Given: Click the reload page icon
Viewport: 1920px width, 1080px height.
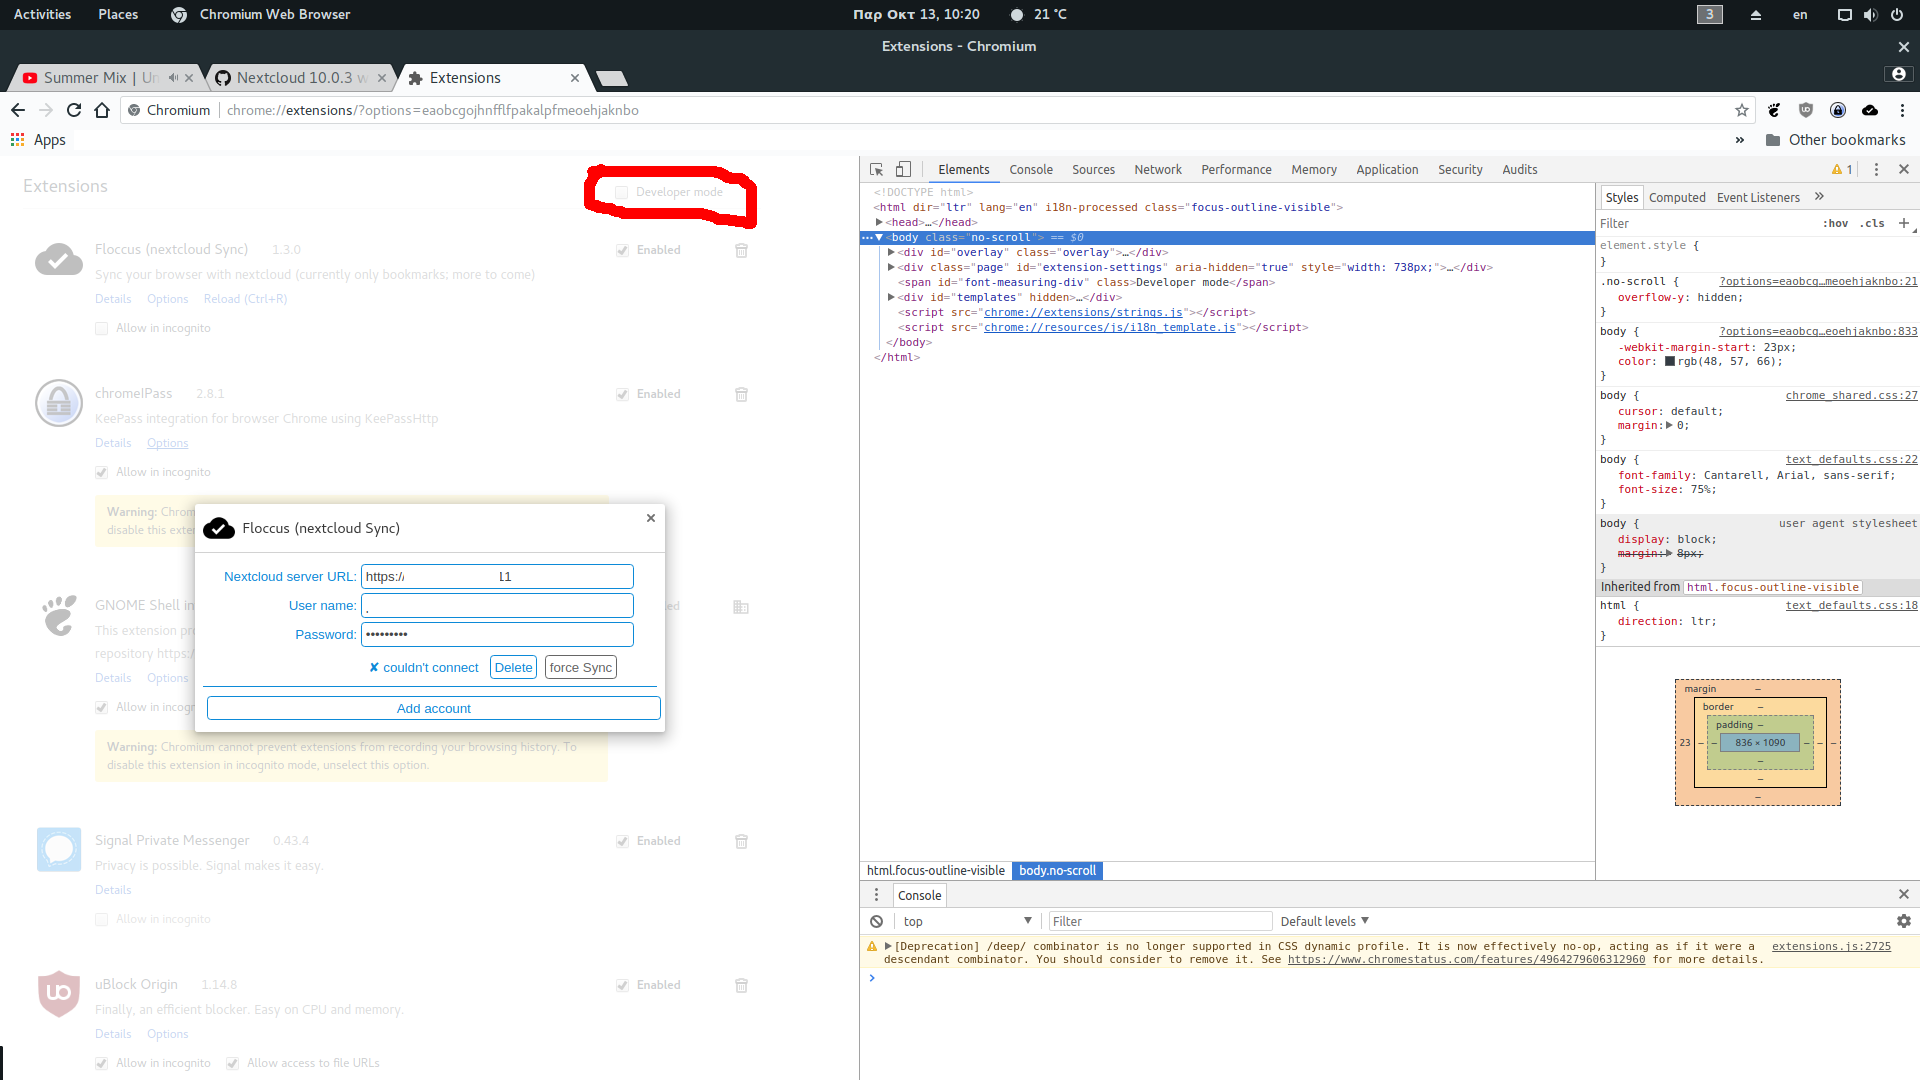Looking at the screenshot, I should [74, 110].
